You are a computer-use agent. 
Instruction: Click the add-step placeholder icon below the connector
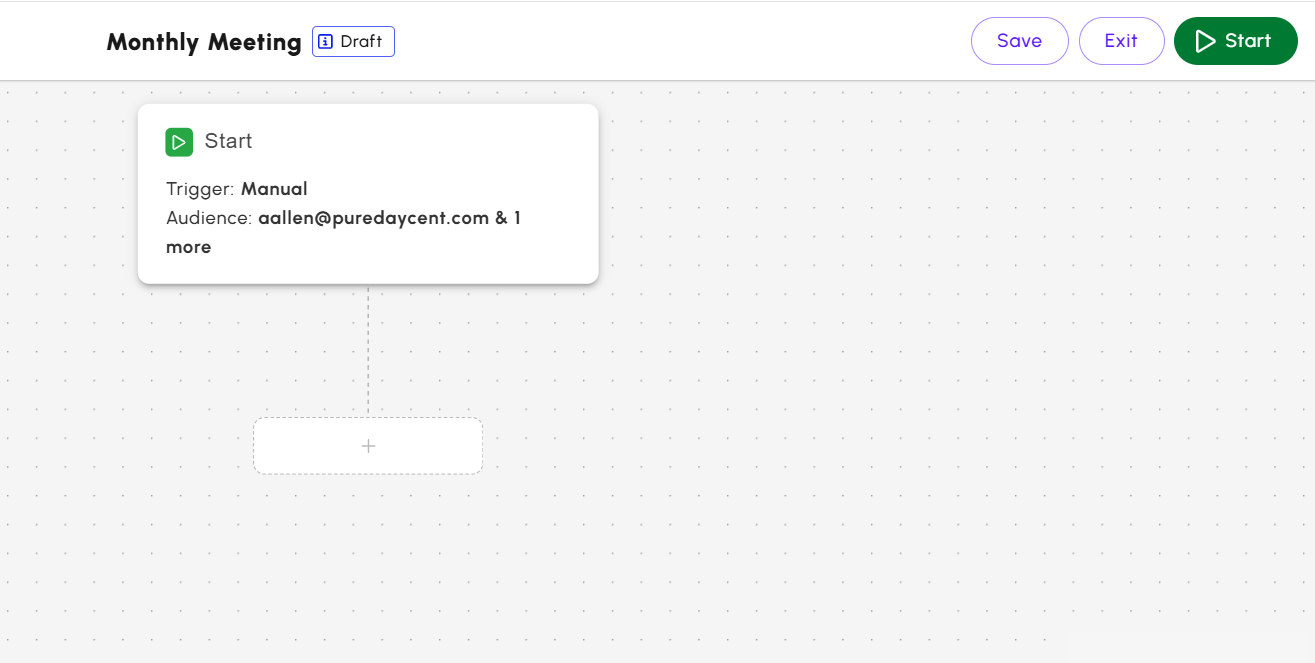[367, 445]
